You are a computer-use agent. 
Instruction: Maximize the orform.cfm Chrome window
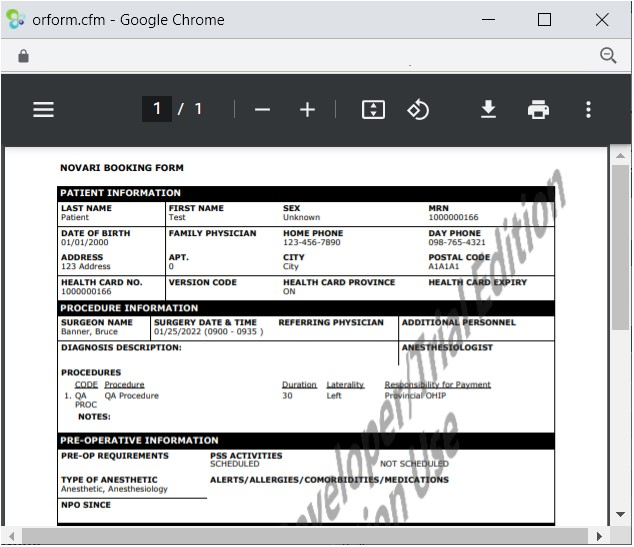(x=544, y=19)
